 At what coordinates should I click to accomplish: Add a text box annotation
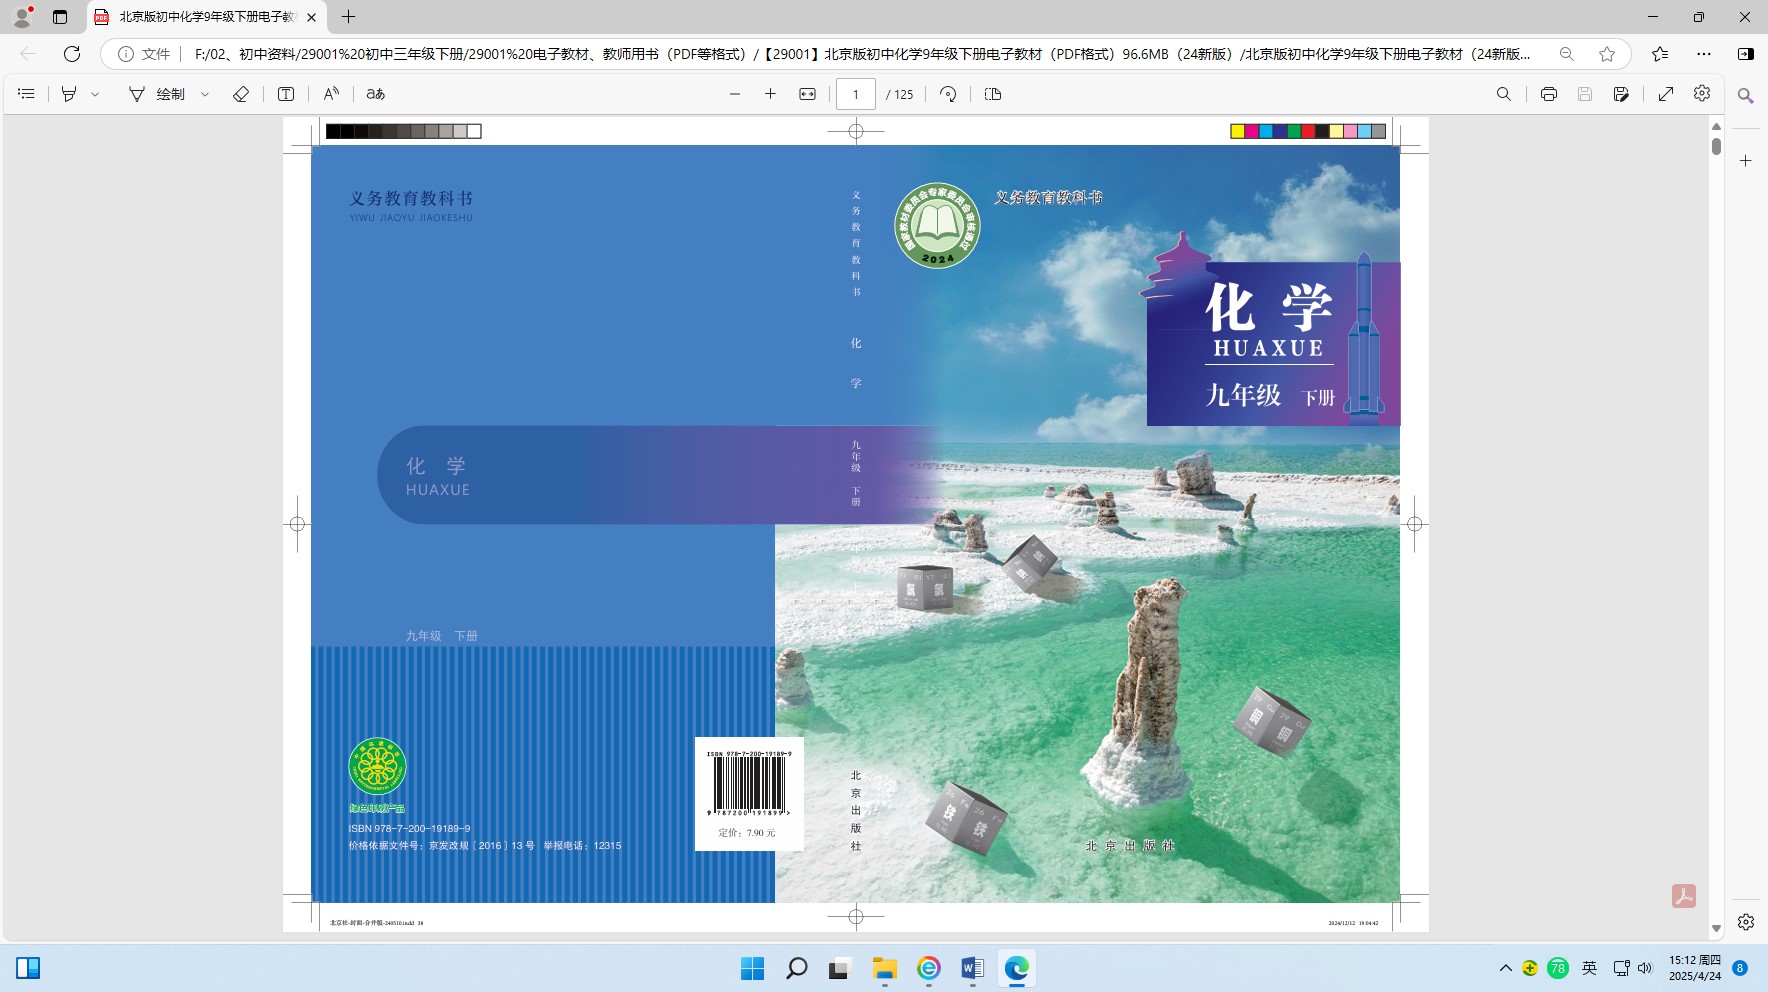click(286, 94)
